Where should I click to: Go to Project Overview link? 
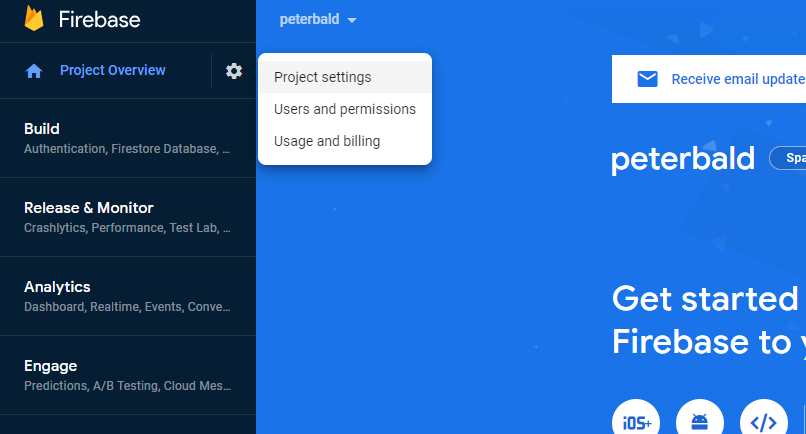[113, 70]
